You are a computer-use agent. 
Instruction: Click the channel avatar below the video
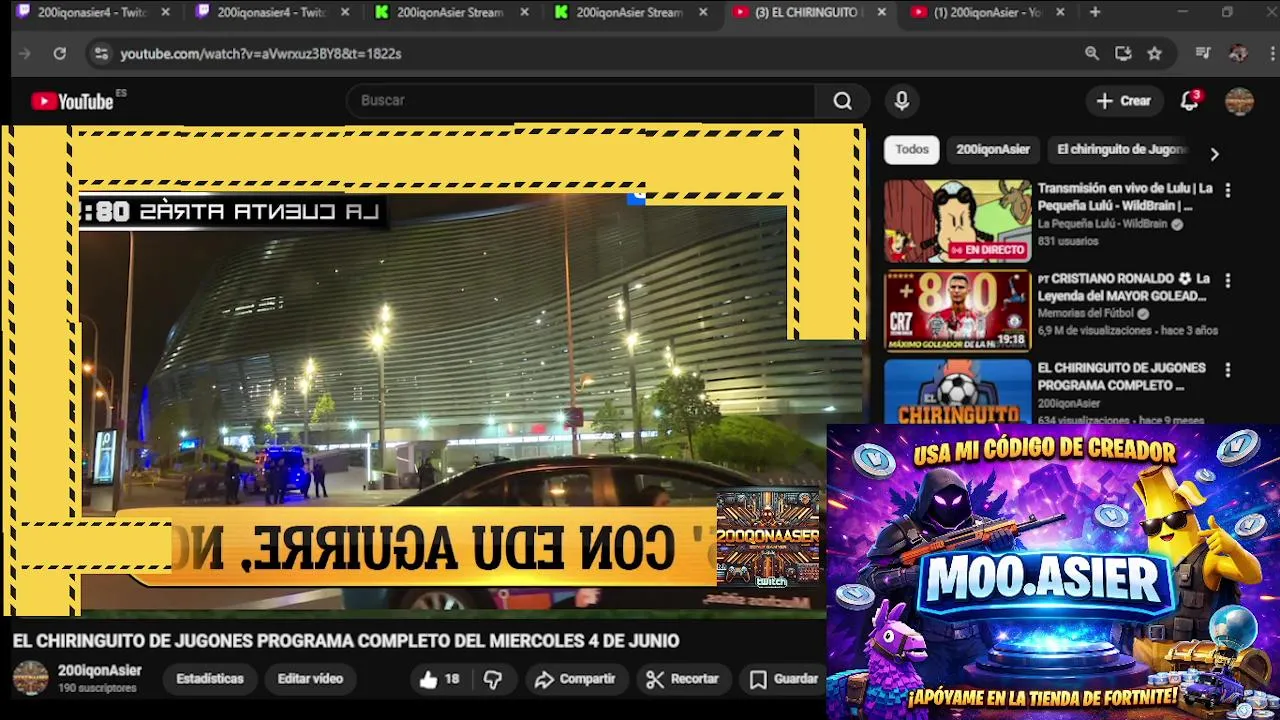[30, 678]
